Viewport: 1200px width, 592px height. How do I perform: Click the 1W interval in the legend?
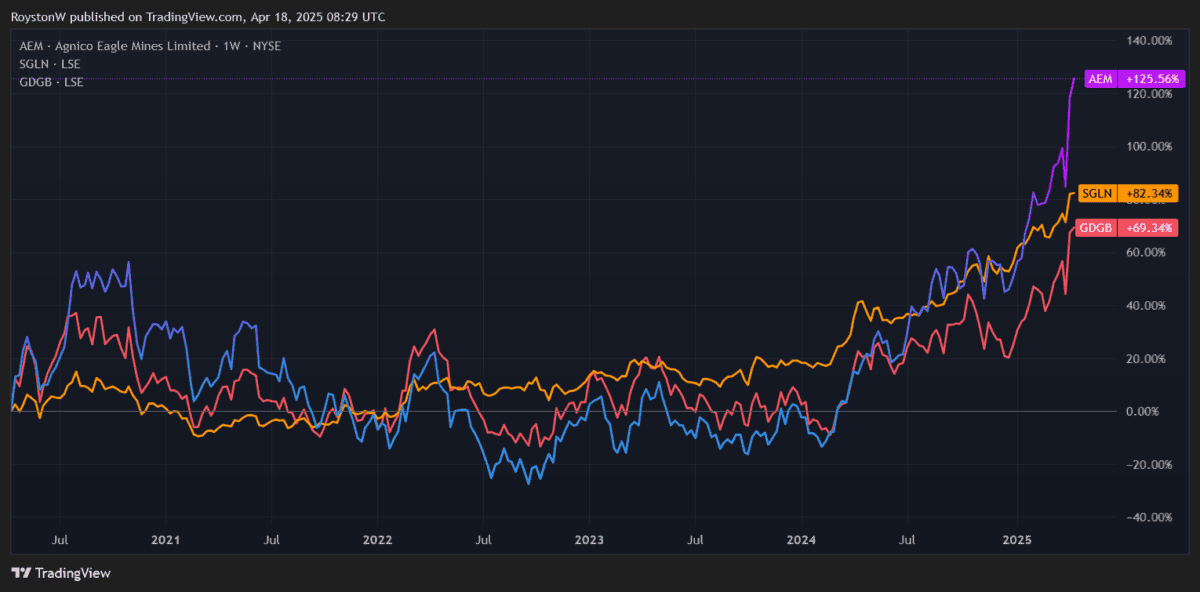(x=229, y=46)
